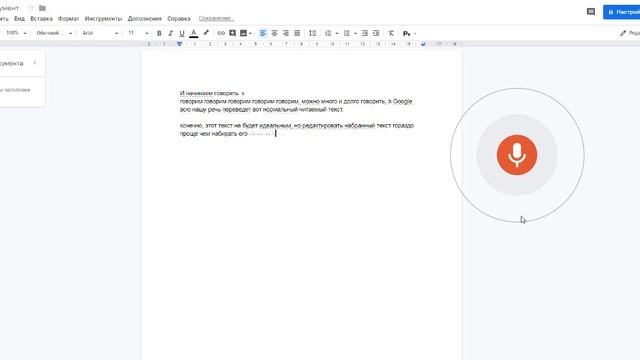Align text right
This screenshot has width=640, height=360.
point(286,33)
